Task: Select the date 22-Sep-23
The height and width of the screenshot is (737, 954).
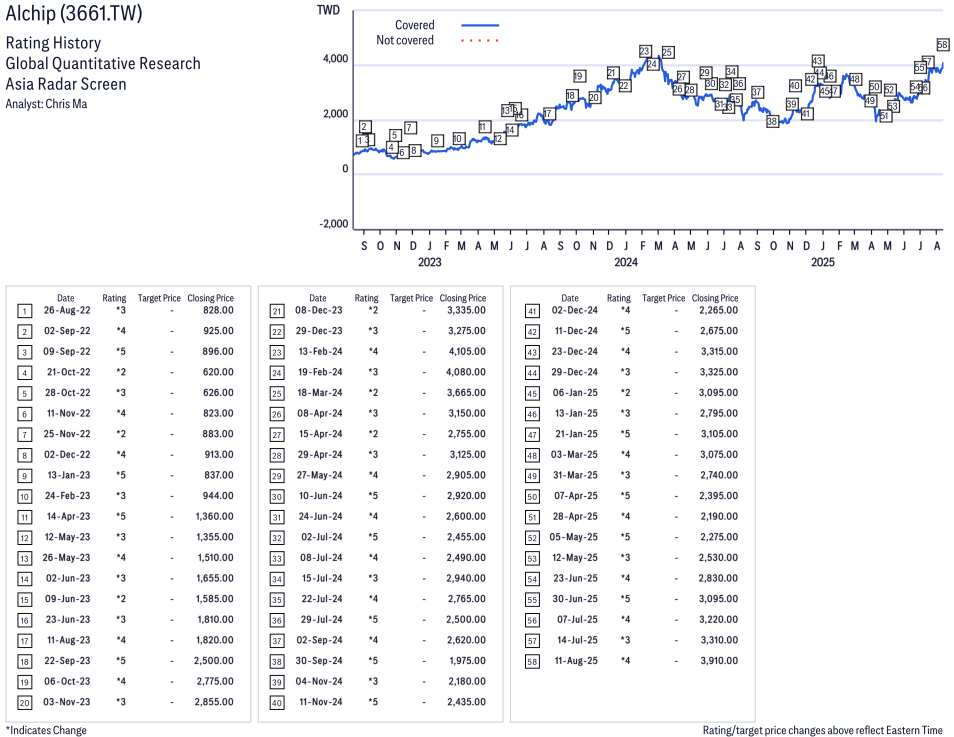Action: (x=66, y=661)
